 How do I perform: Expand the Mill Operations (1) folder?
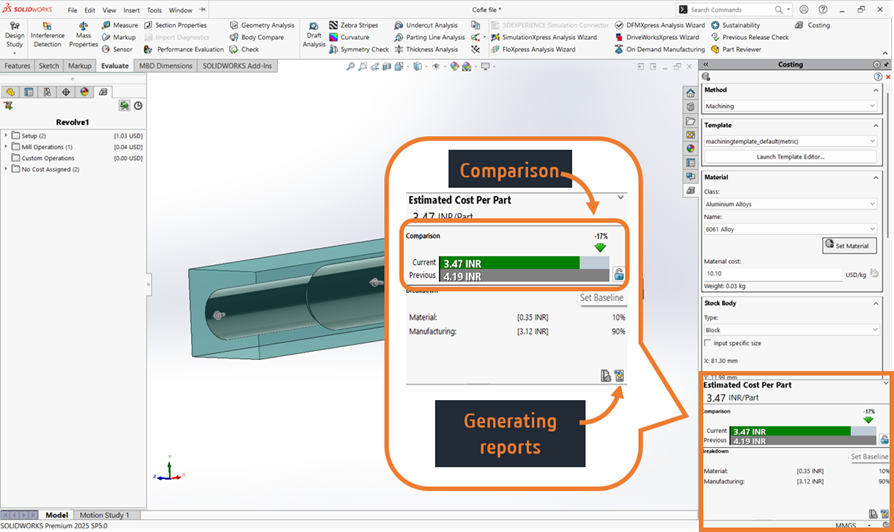click(x=6, y=147)
